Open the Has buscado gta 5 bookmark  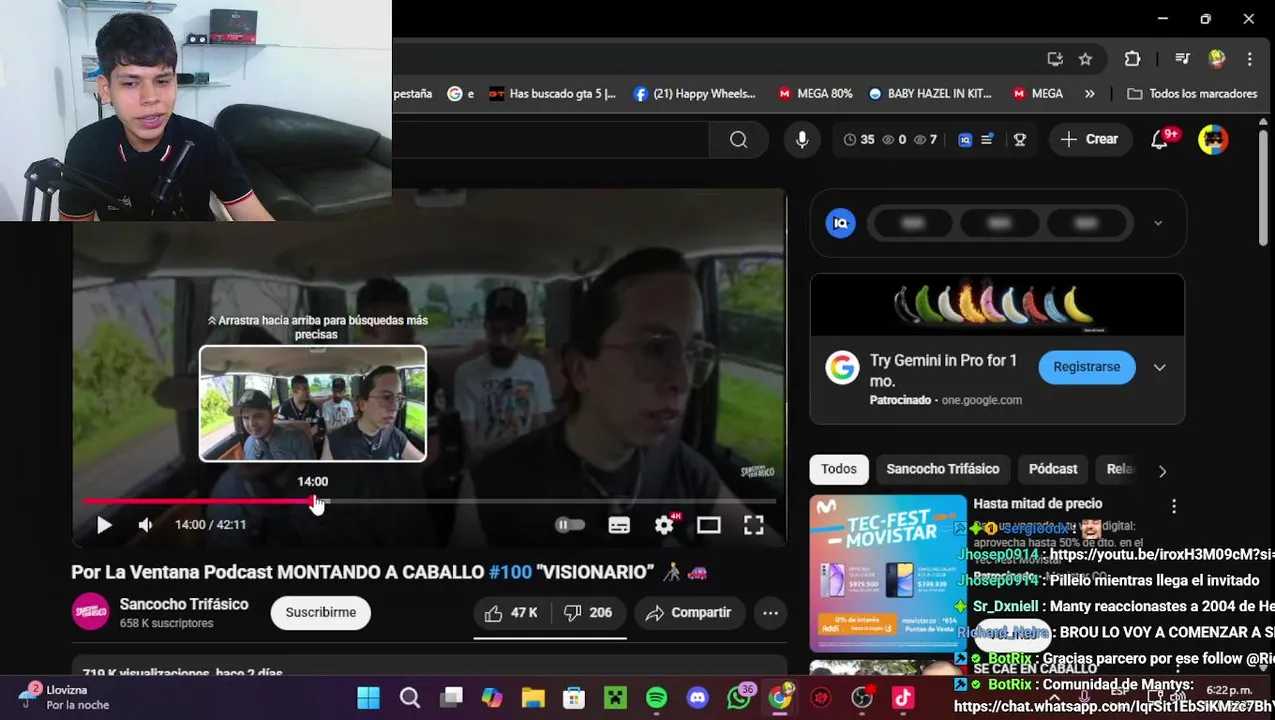pyautogui.click(x=552, y=94)
